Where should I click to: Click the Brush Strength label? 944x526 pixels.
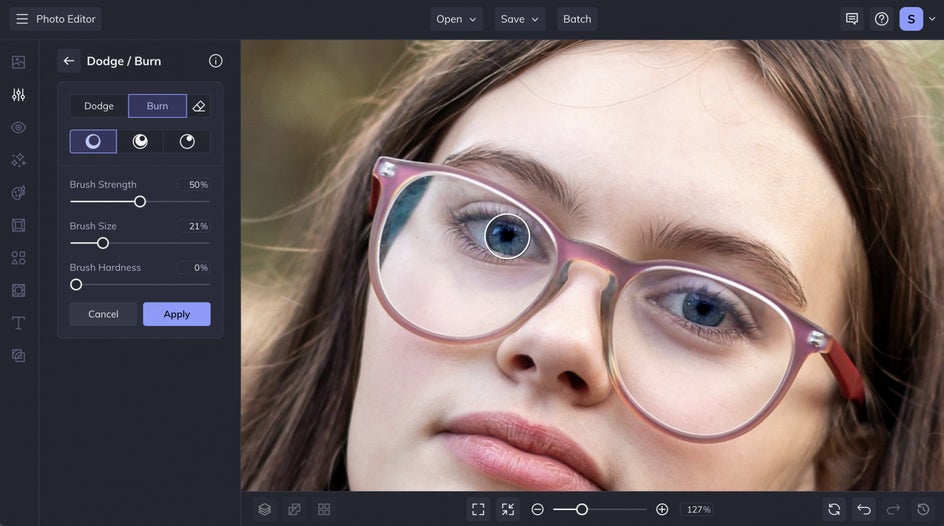pos(103,184)
